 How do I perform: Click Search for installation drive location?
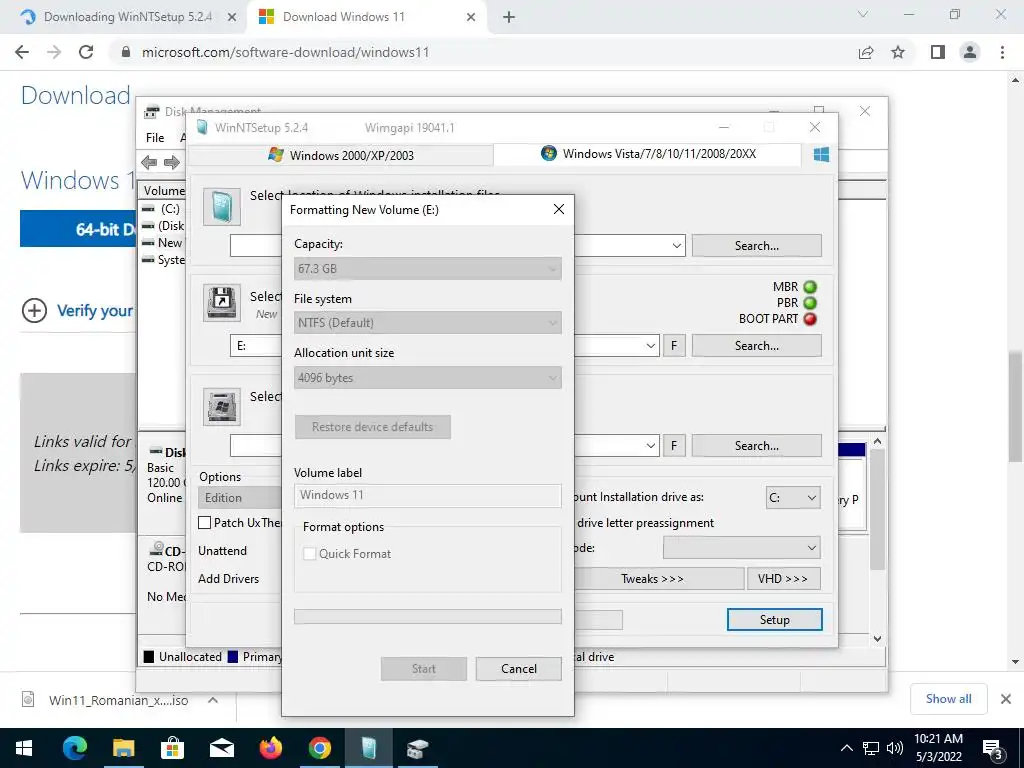(x=757, y=445)
